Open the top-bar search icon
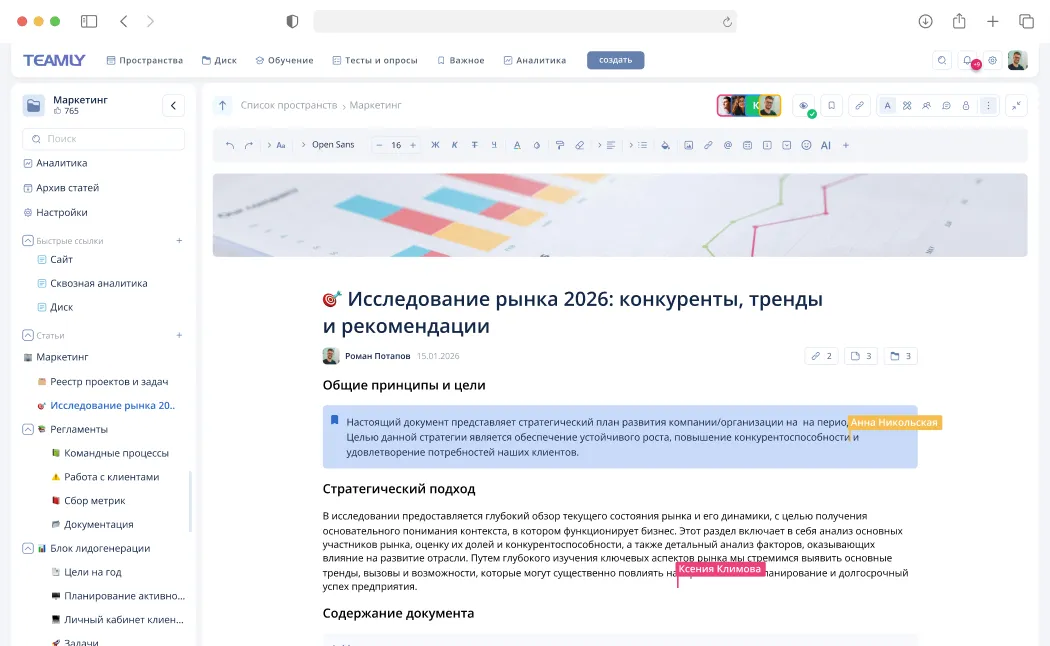The width and height of the screenshot is (1050, 646). pyautogui.click(x=942, y=60)
